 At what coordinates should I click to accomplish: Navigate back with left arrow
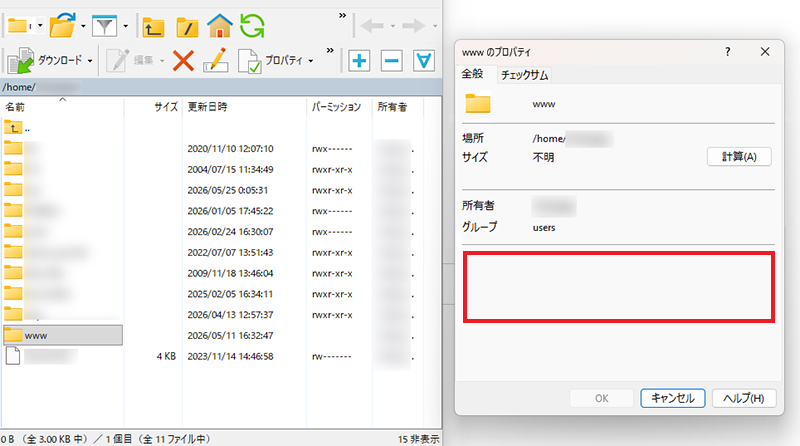pos(372,26)
